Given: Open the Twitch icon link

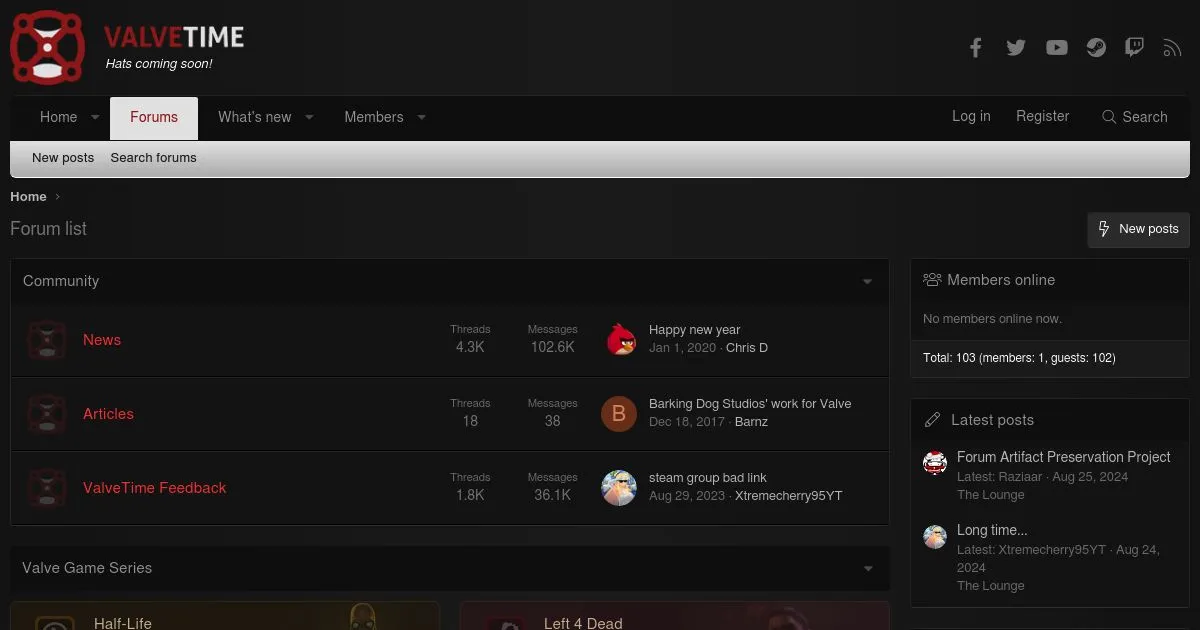Looking at the screenshot, I should (x=1134, y=47).
